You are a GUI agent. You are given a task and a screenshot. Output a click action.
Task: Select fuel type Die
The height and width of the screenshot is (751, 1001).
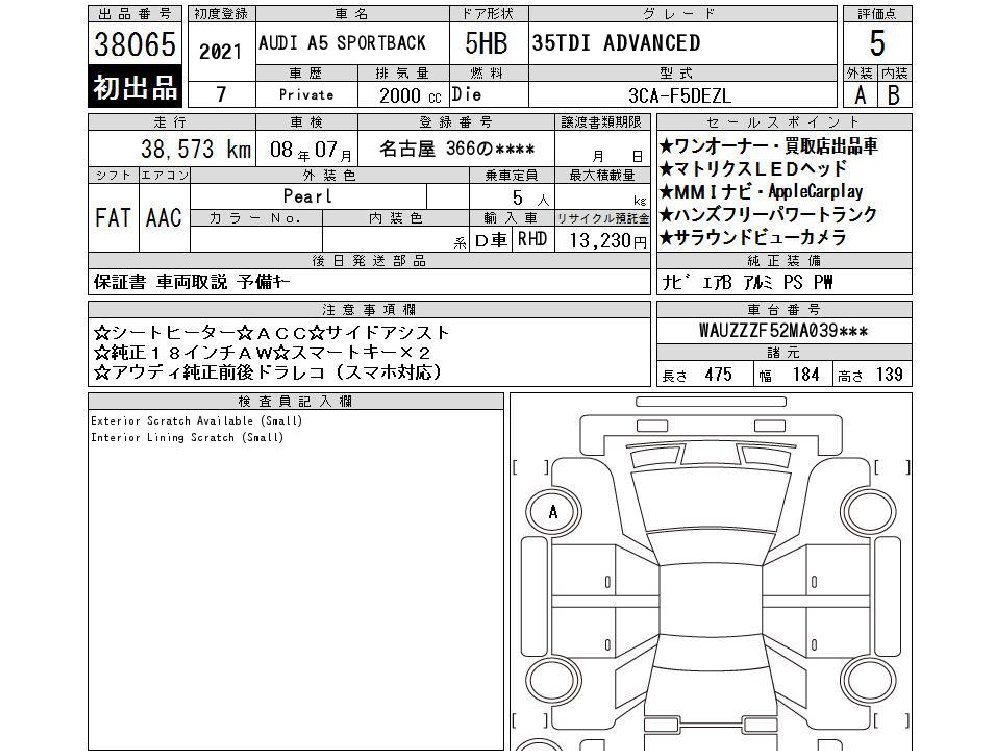click(466, 95)
